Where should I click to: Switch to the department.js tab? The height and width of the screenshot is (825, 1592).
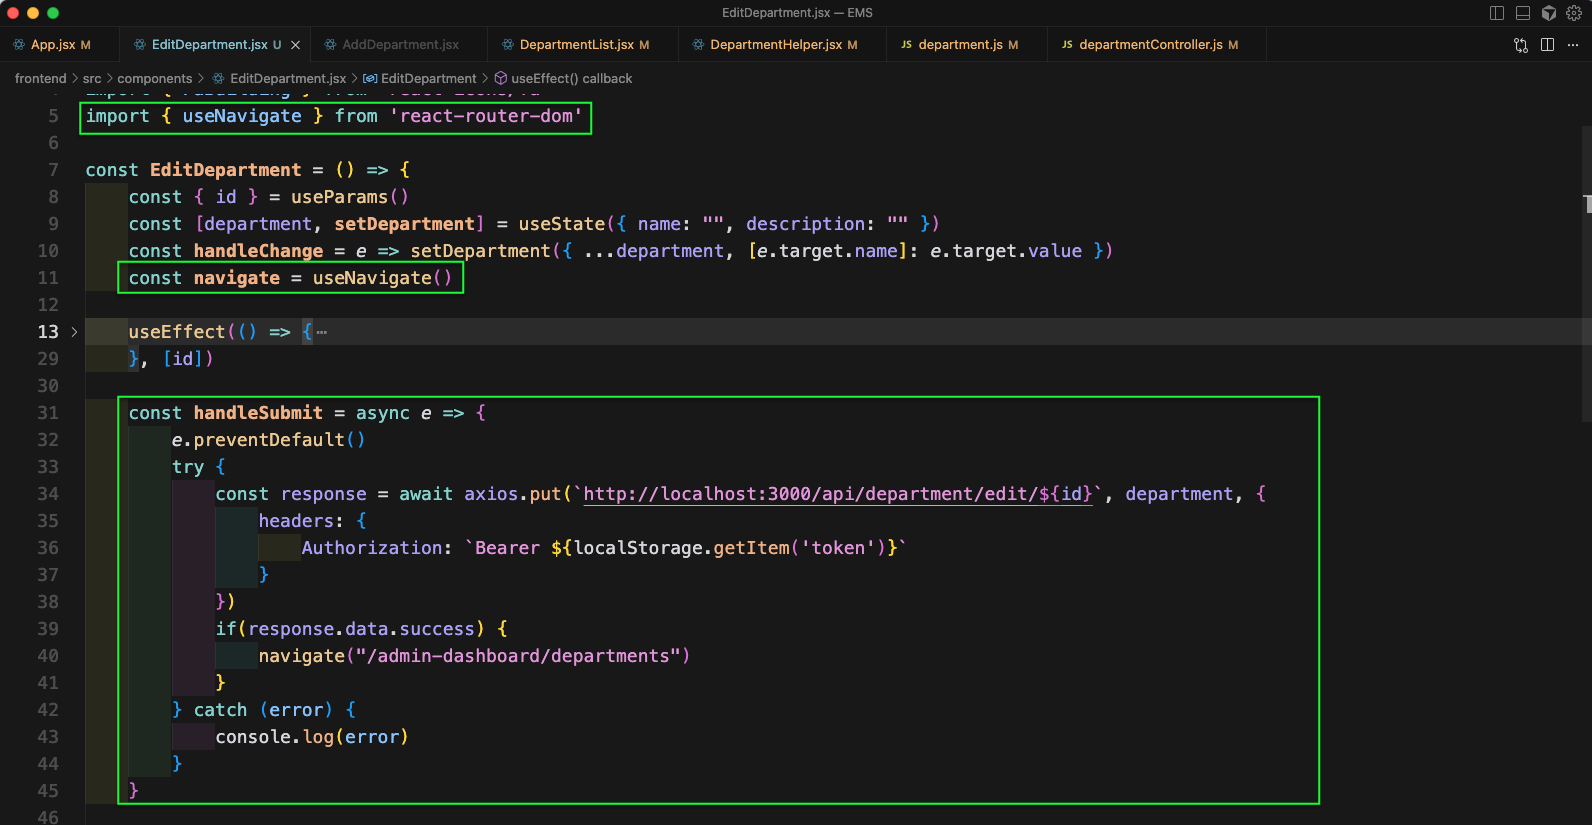(967, 45)
